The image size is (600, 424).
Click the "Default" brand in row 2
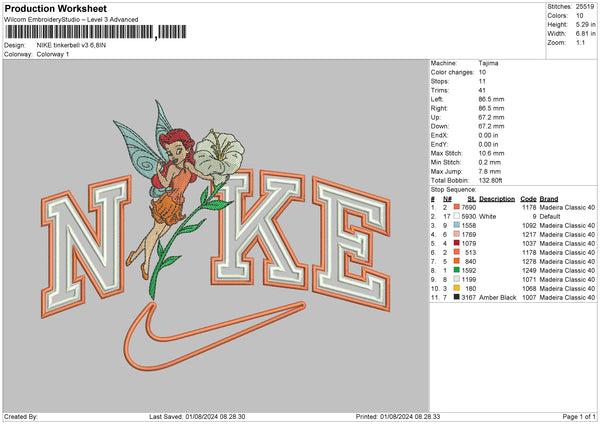[x=550, y=216]
